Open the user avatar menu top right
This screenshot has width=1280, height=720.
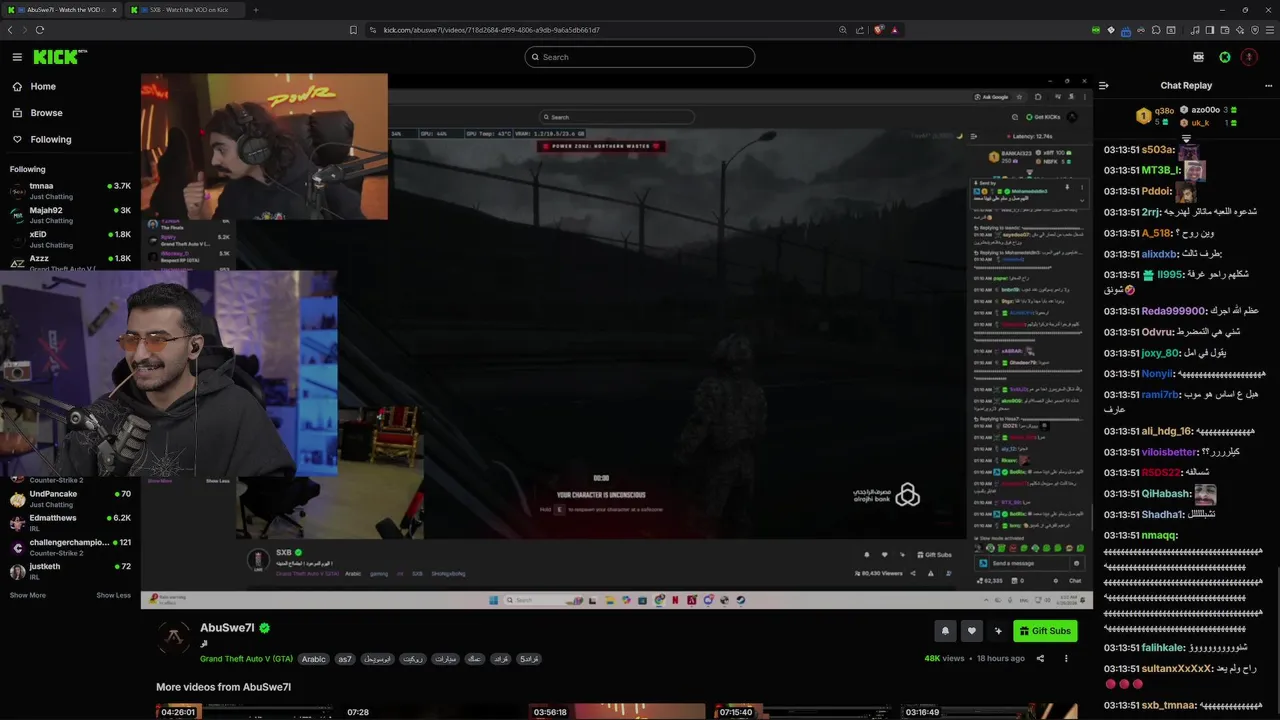click(x=1249, y=57)
